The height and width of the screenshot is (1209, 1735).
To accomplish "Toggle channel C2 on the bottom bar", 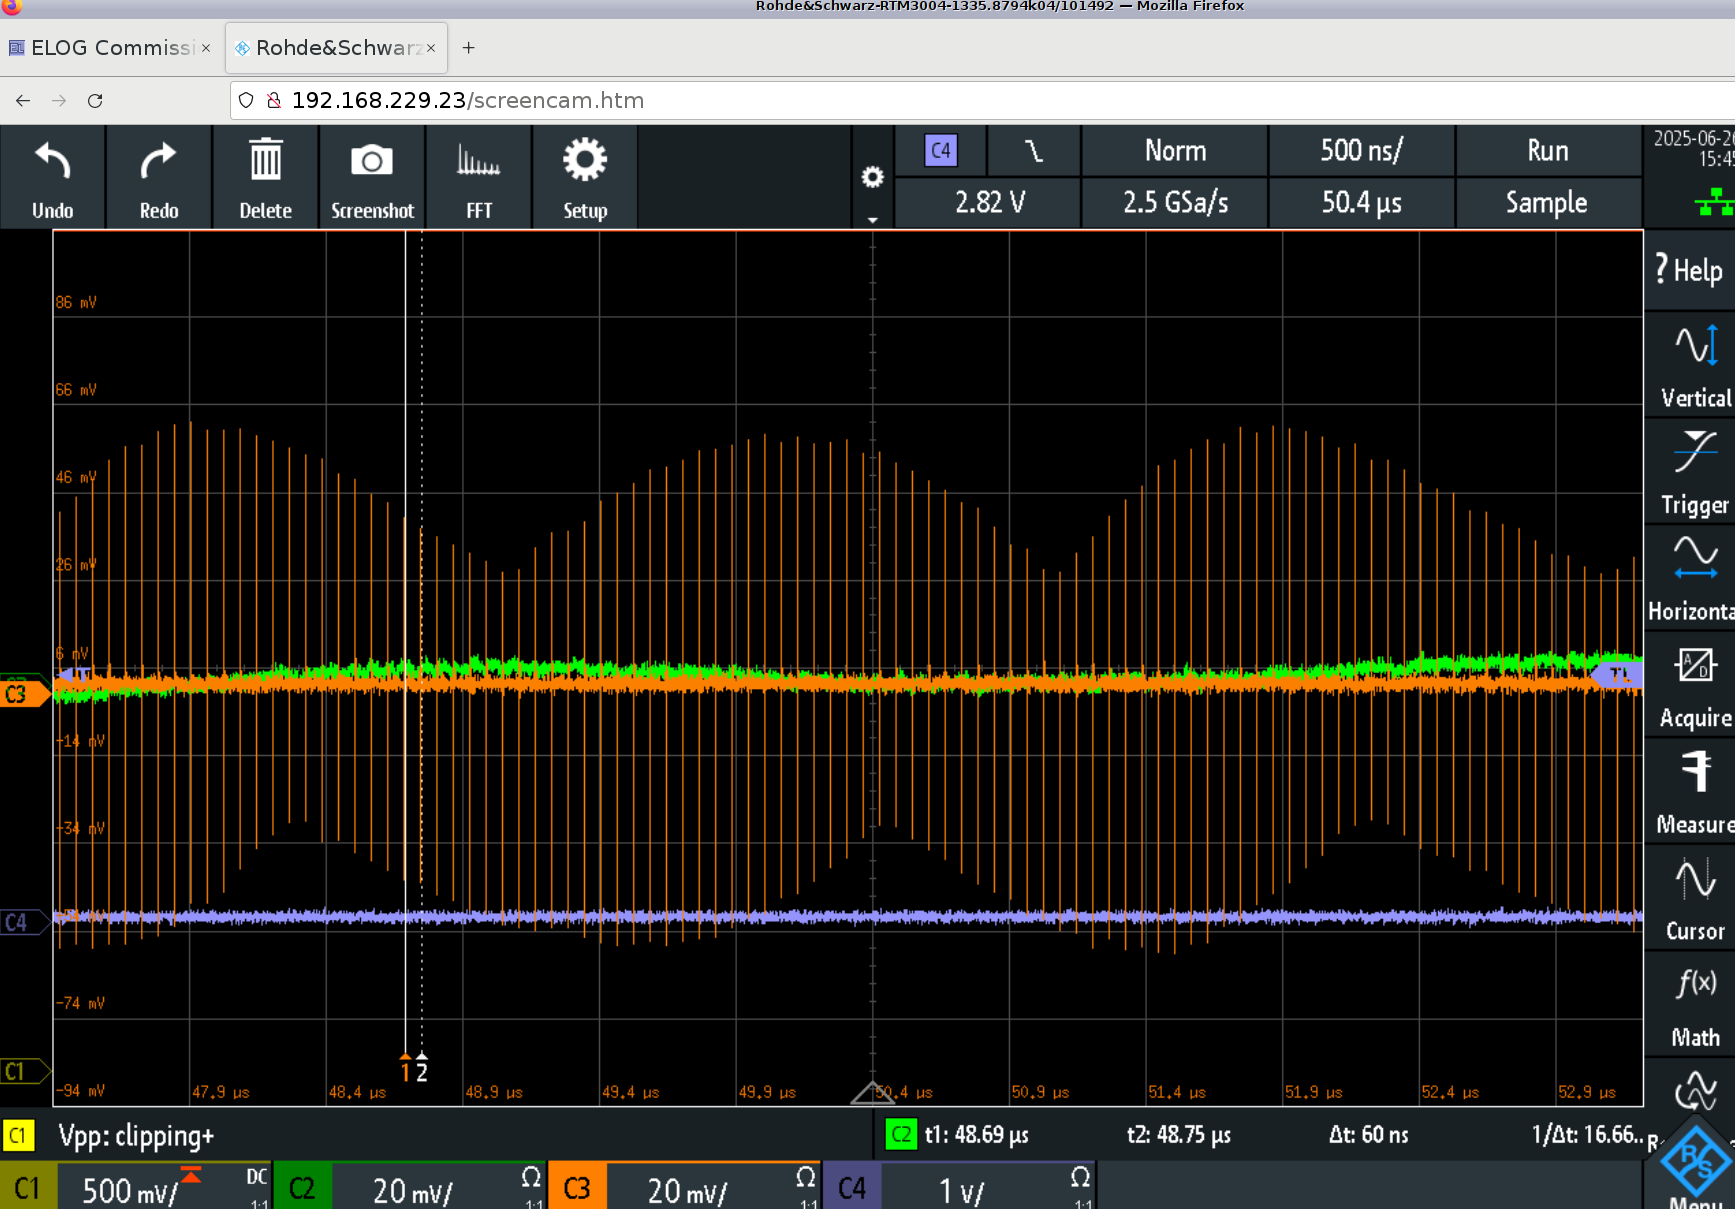I will (x=302, y=1188).
